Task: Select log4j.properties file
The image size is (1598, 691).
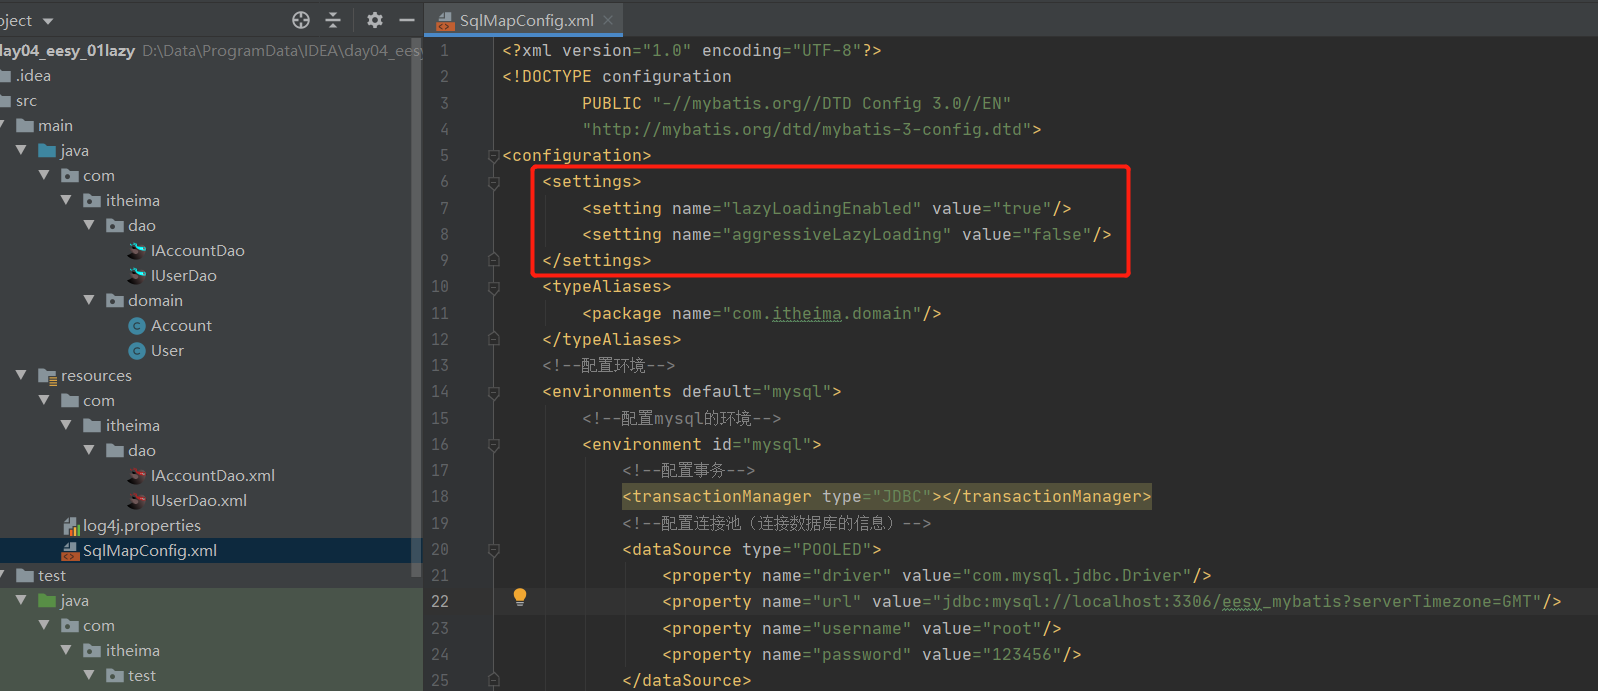Action: 141,526
